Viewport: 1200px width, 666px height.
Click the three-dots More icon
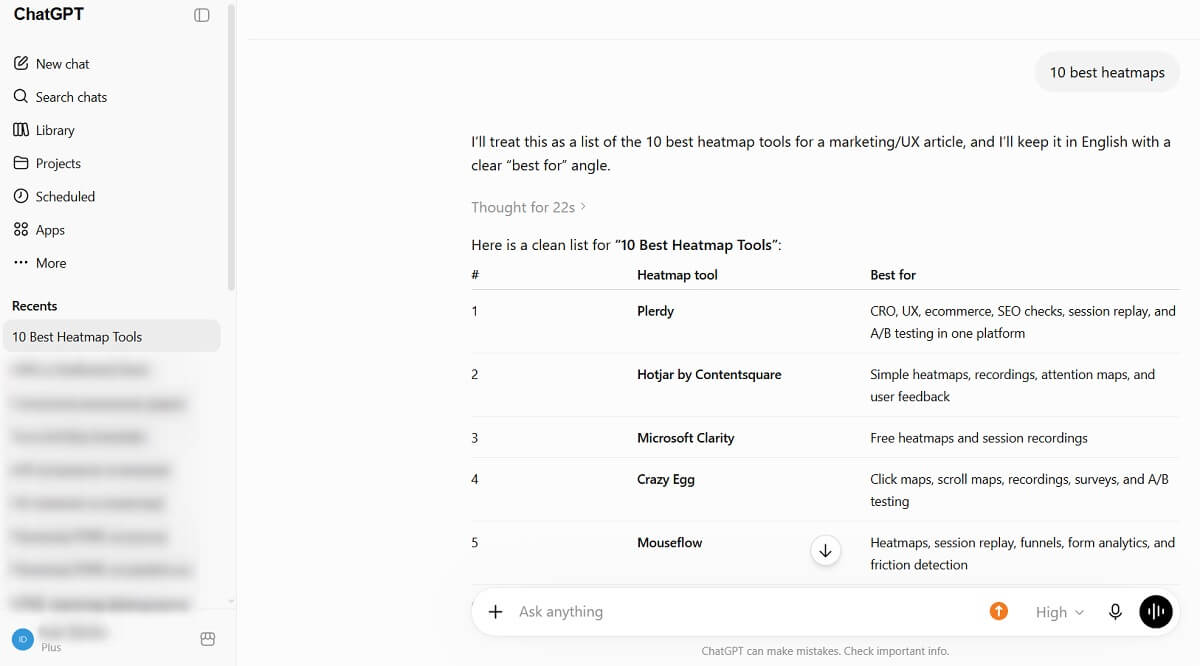point(21,263)
